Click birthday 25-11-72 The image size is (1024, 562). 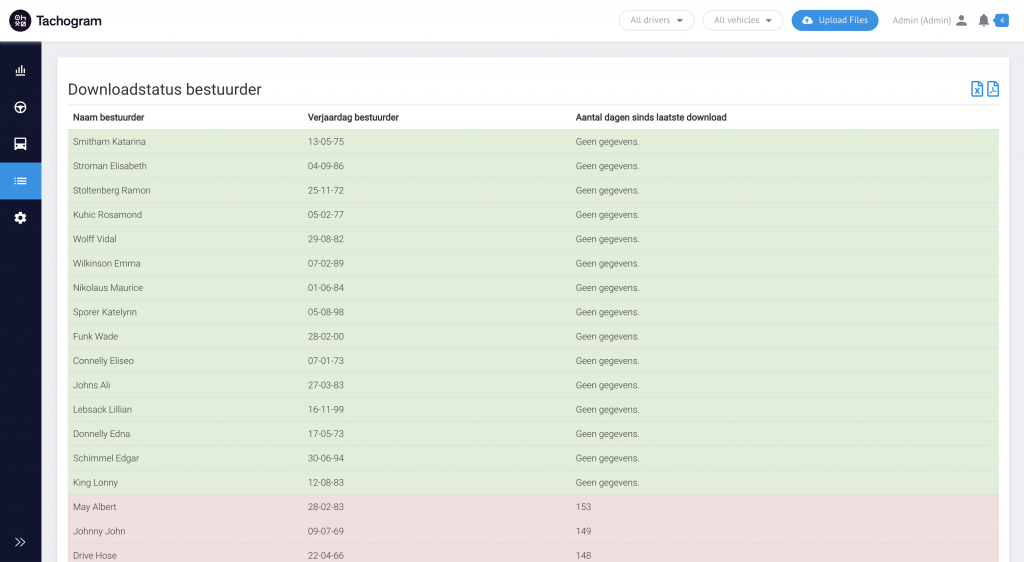pos(326,191)
